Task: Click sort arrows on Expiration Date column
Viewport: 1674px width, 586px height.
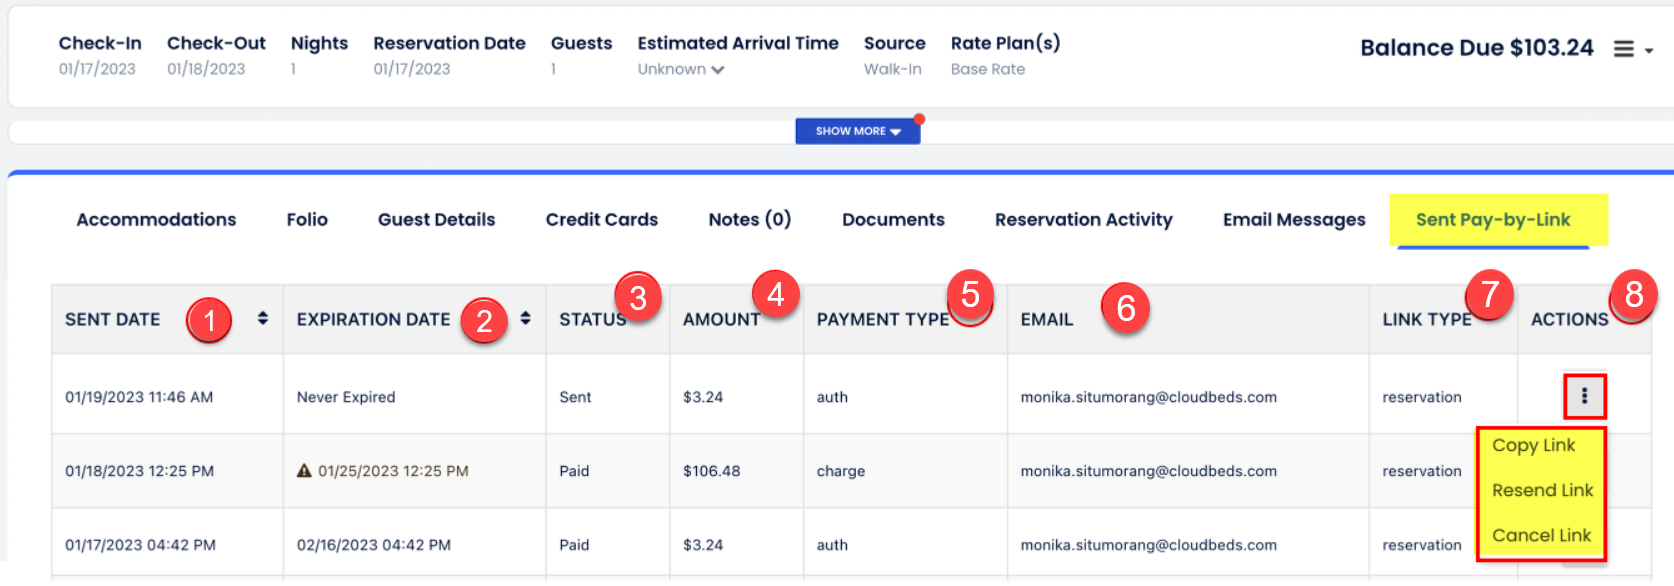Action: click(x=525, y=318)
